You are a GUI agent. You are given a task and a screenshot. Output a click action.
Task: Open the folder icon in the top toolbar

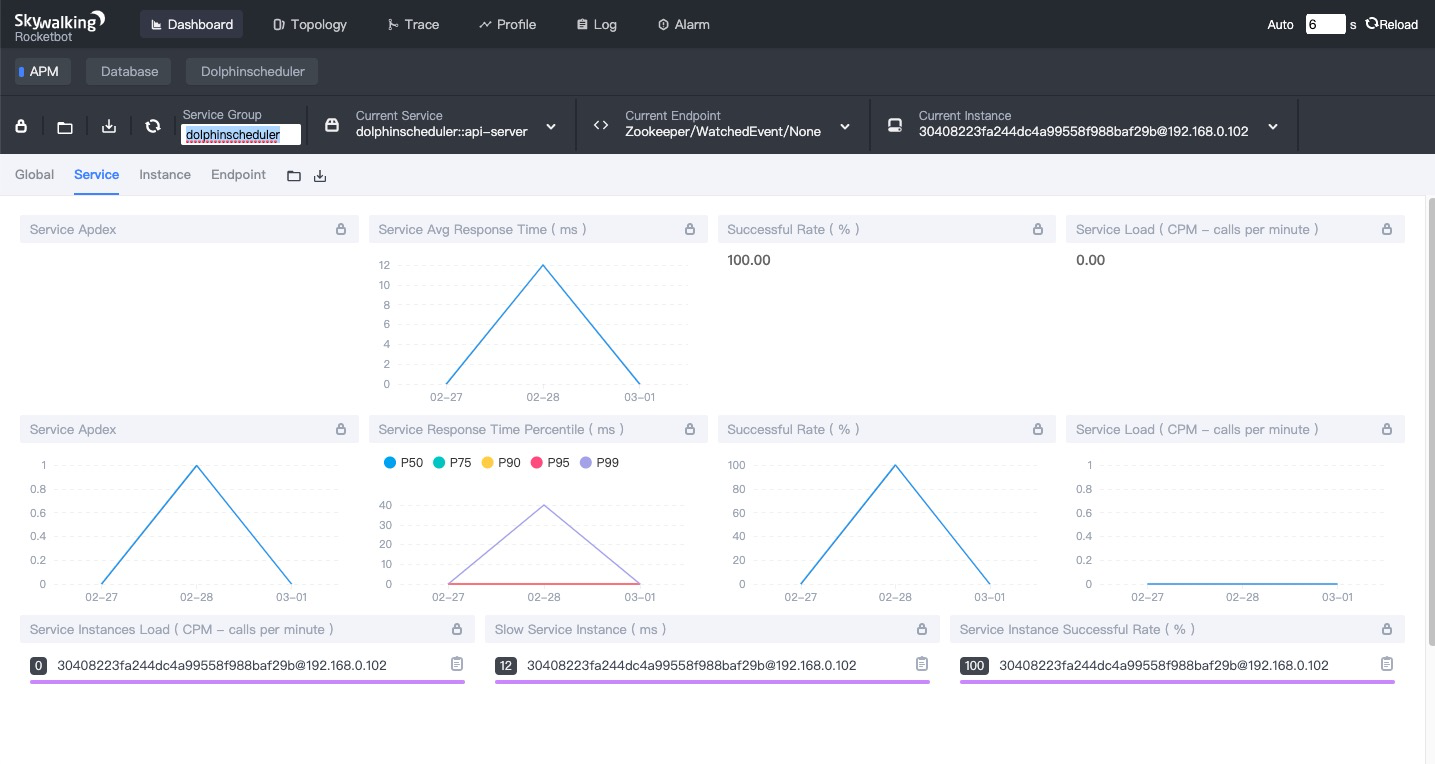[x=65, y=127]
